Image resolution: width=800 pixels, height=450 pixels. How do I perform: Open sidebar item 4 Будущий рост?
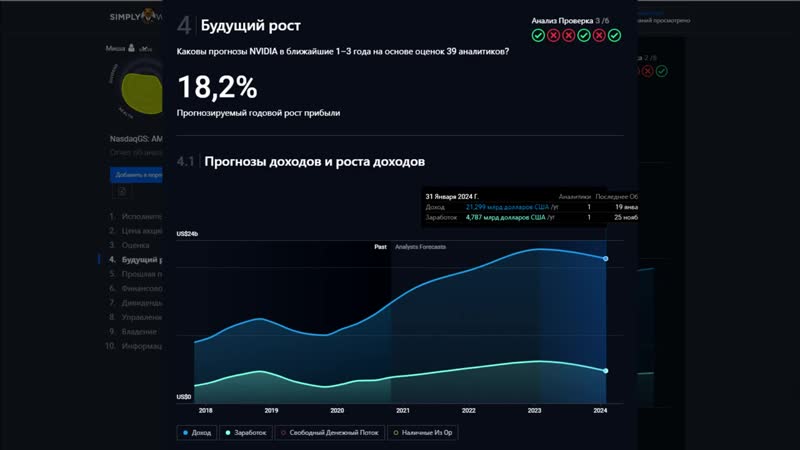(136, 260)
